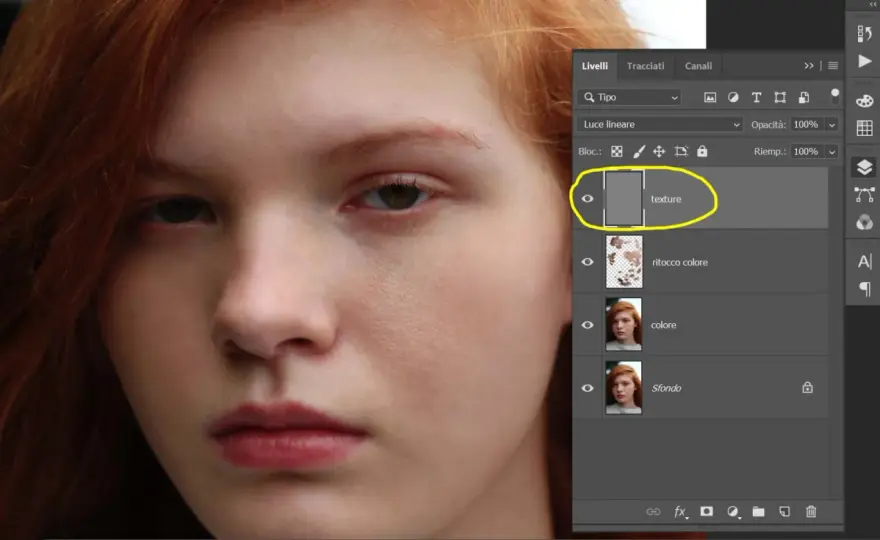880x540 pixels.
Task: Select the texture layer thumbnail
Action: [x=624, y=199]
